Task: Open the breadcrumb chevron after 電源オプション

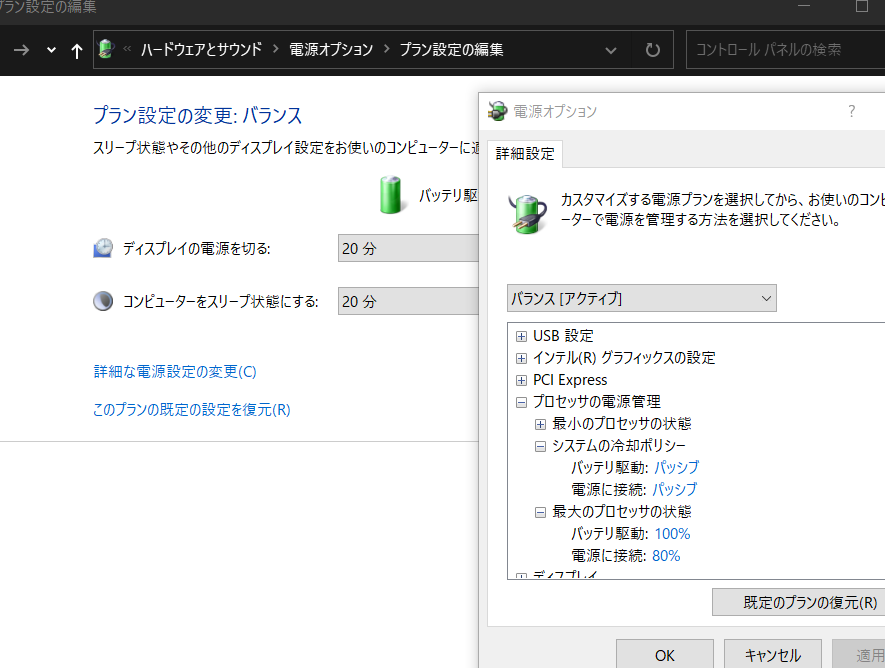Action: [x=387, y=49]
